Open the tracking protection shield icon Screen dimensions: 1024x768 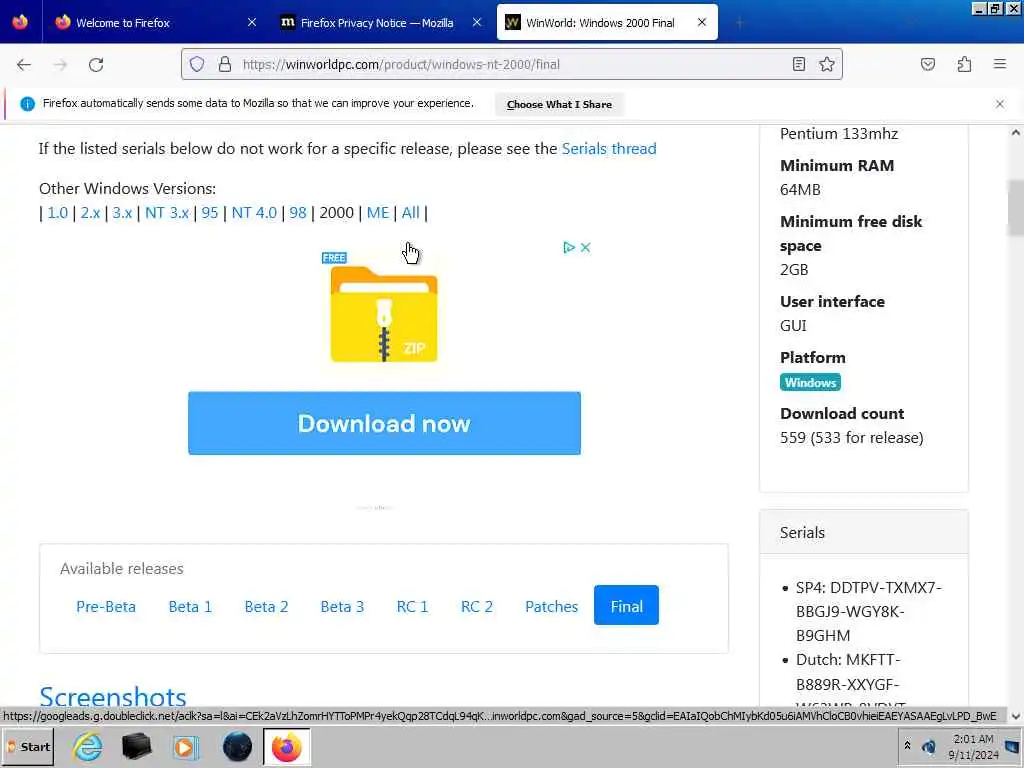(x=197, y=64)
